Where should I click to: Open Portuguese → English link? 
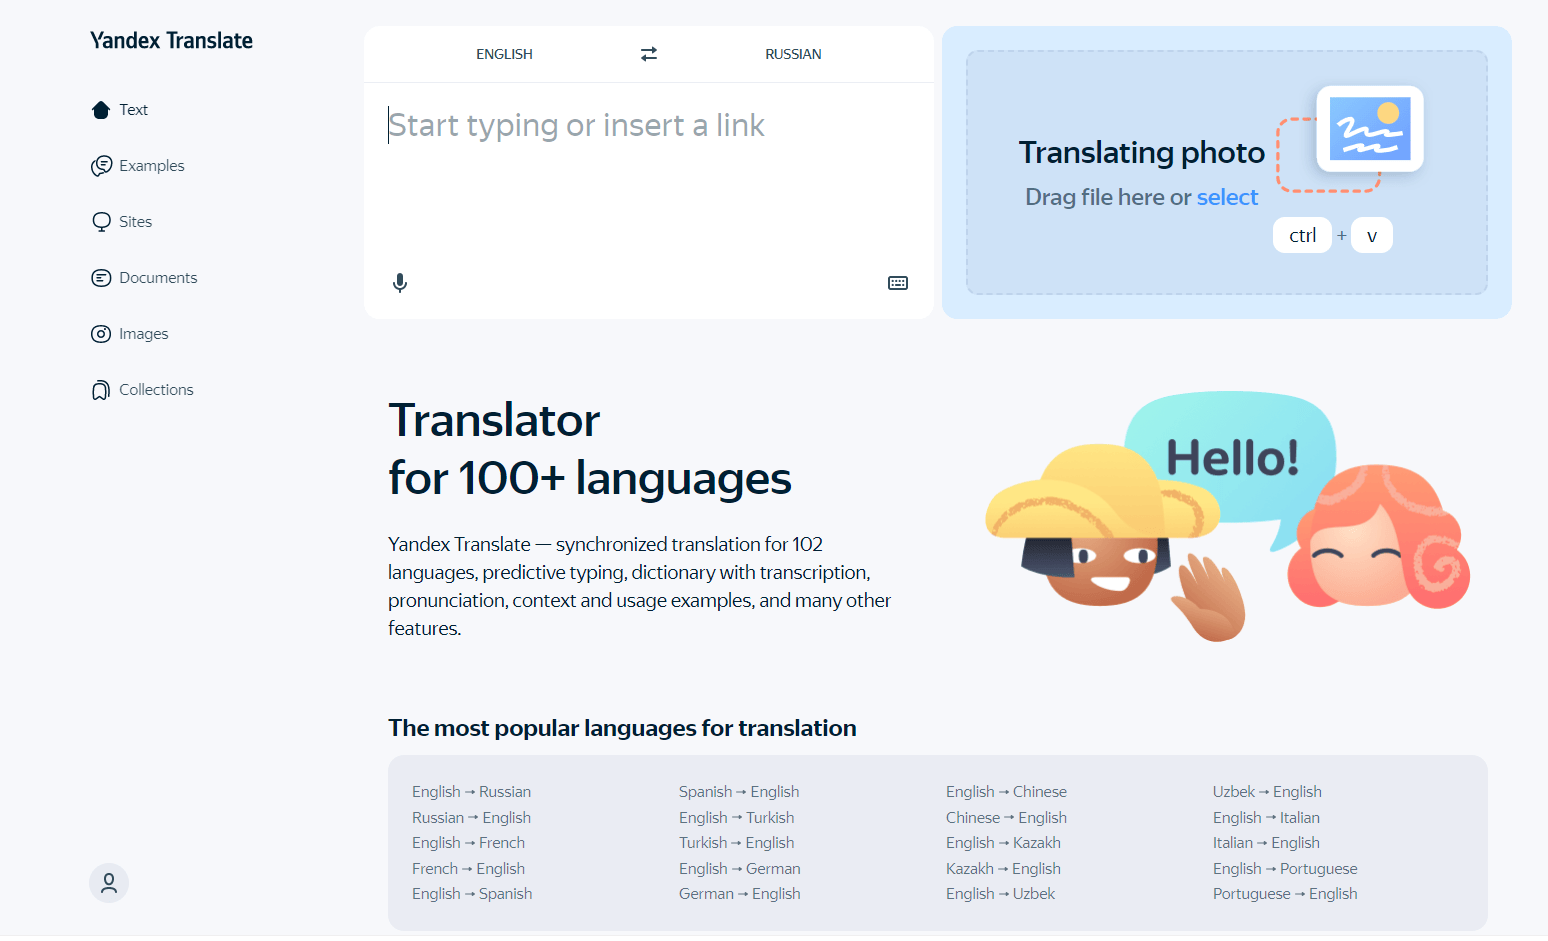(1285, 894)
